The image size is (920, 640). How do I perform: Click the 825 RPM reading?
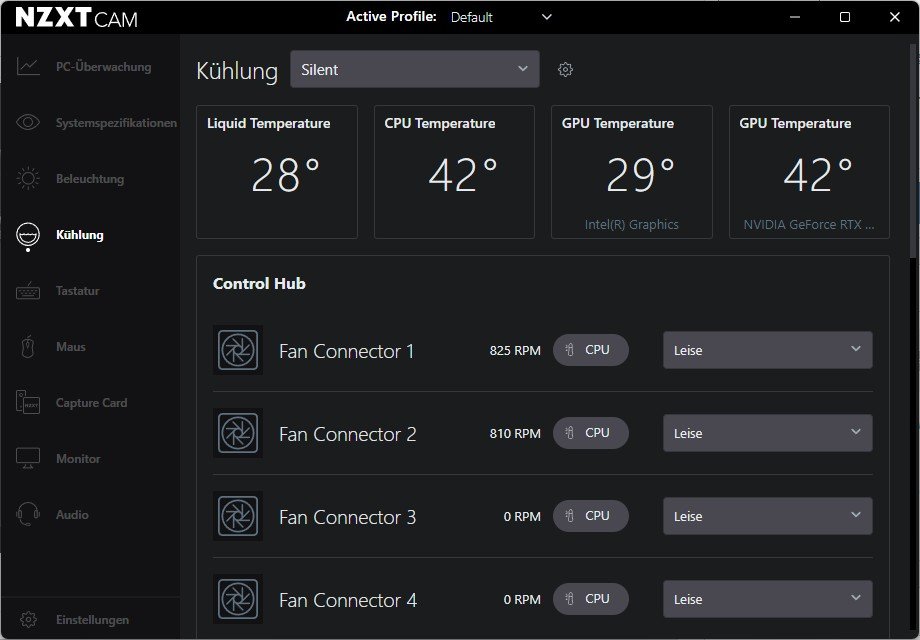point(515,351)
